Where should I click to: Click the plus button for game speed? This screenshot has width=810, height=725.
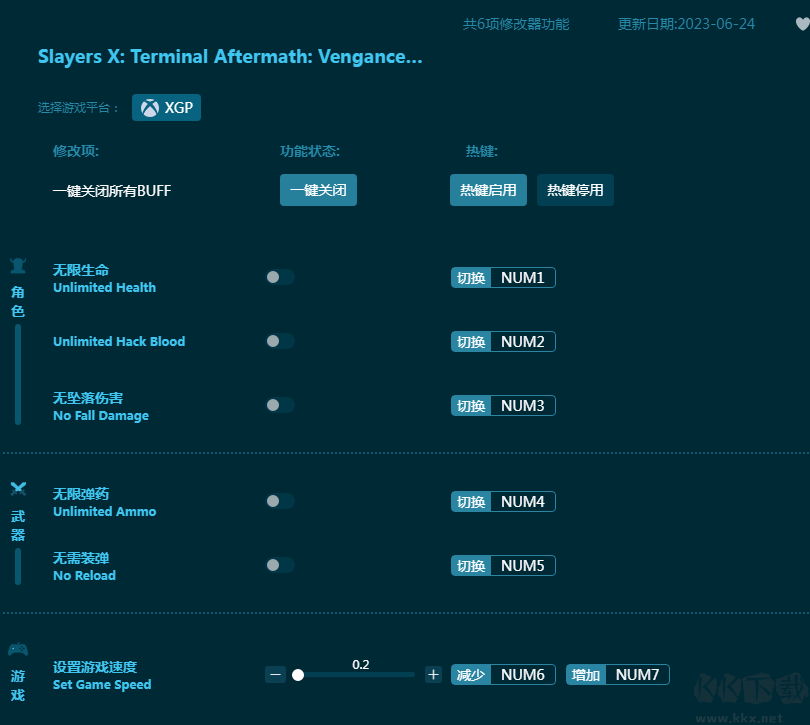point(433,674)
